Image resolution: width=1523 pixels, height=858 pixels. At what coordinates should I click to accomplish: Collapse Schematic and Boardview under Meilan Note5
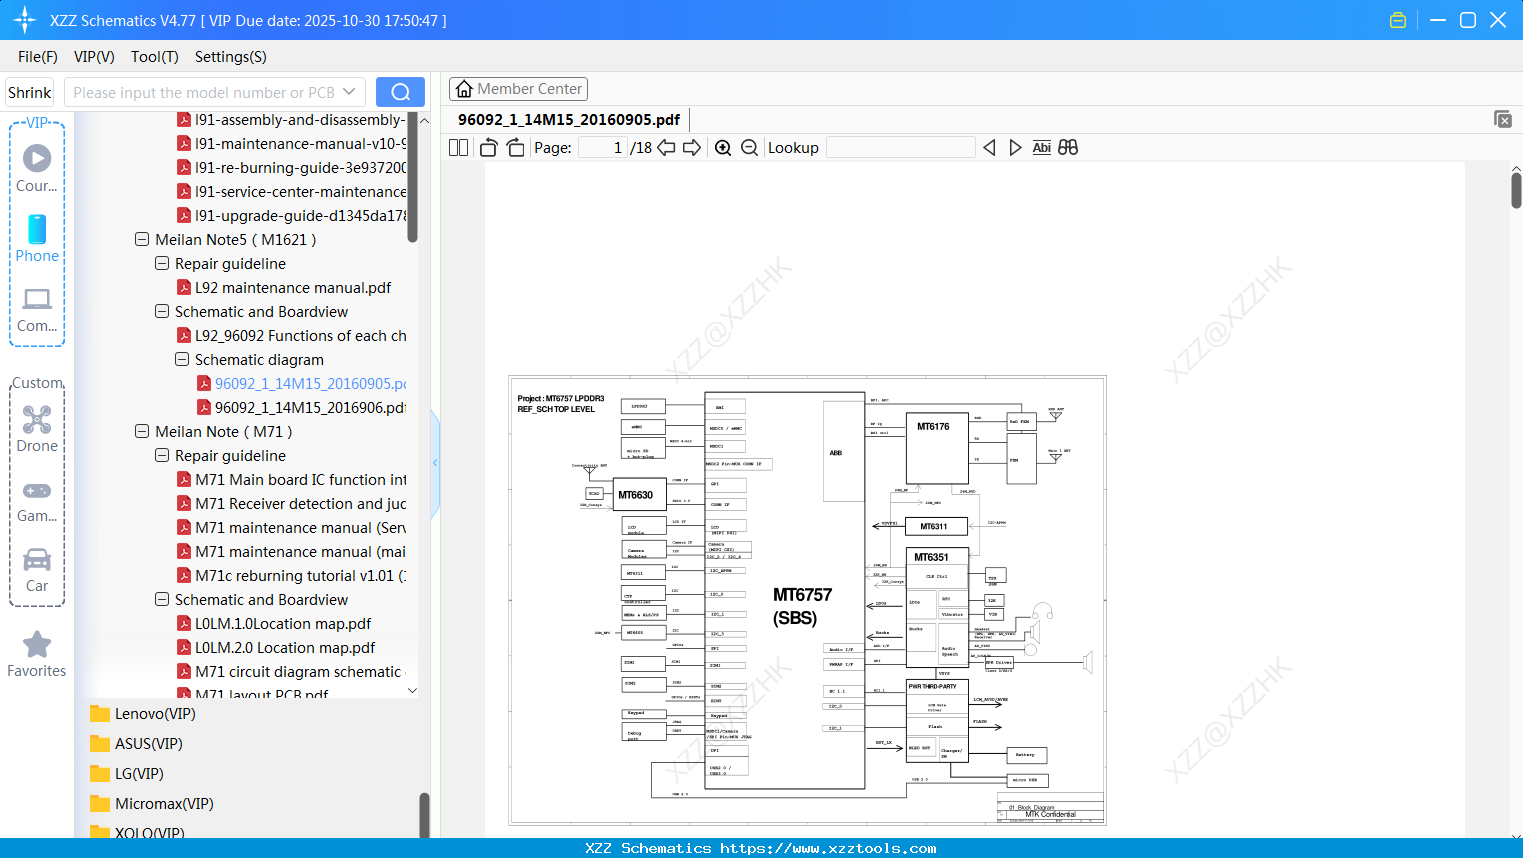pos(162,312)
